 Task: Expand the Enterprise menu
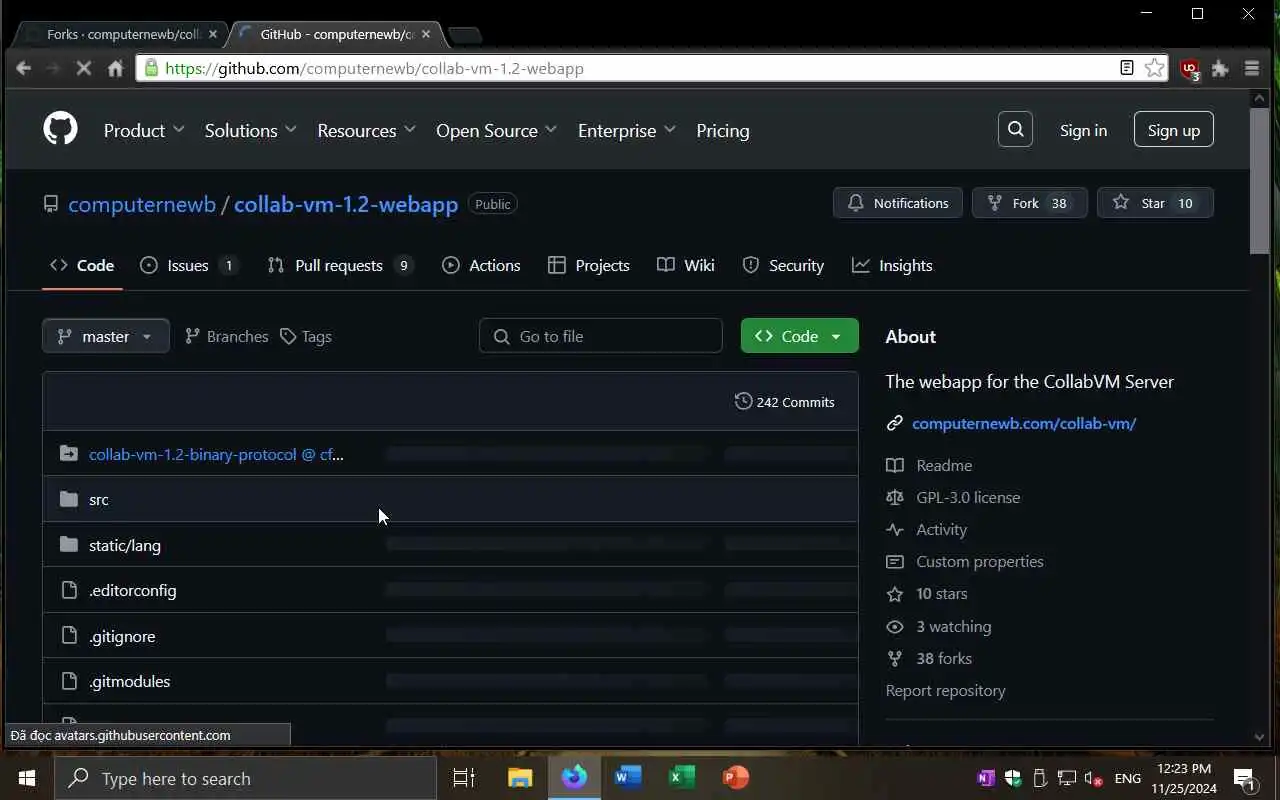pos(627,130)
